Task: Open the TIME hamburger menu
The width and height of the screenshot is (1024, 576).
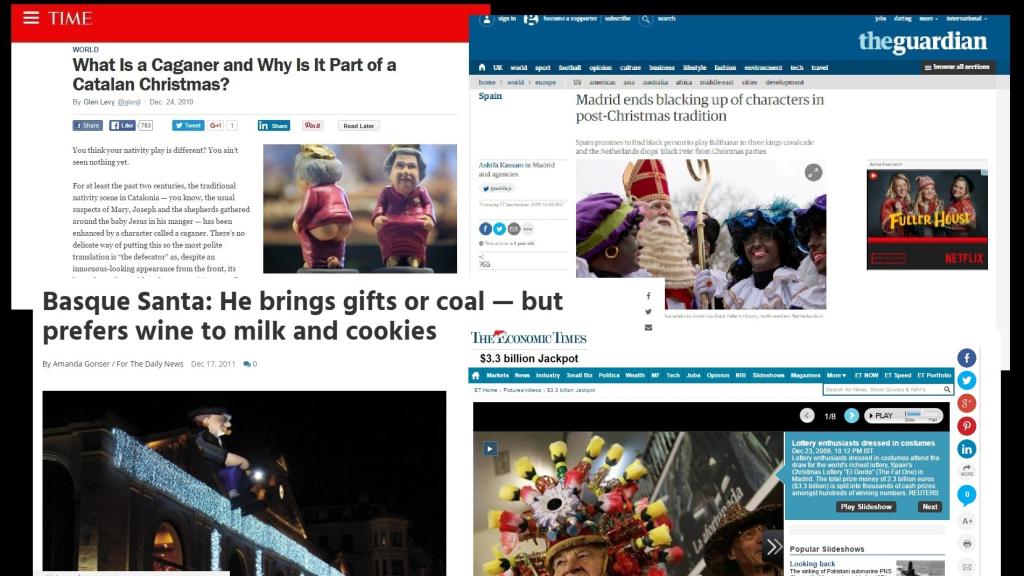Action: point(31,18)
